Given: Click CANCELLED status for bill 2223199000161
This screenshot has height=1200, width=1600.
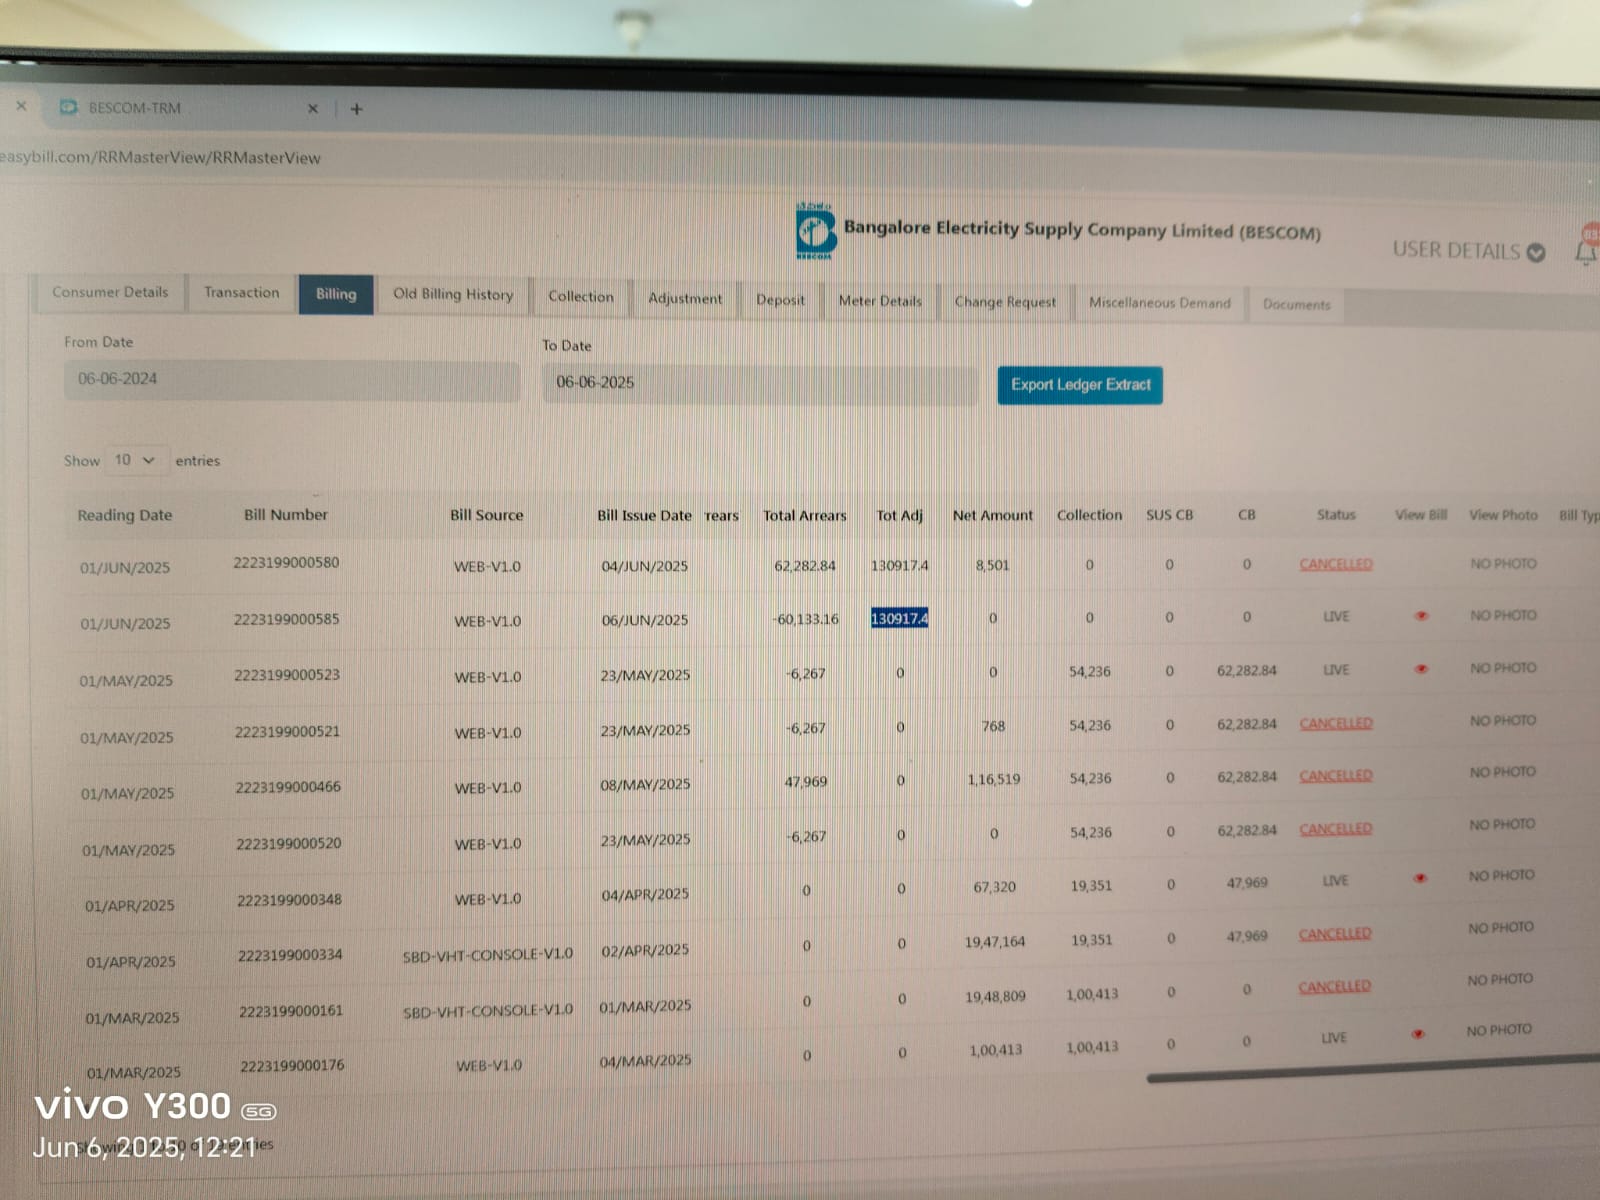Looking at the screenshot, I should (1335, 987).
